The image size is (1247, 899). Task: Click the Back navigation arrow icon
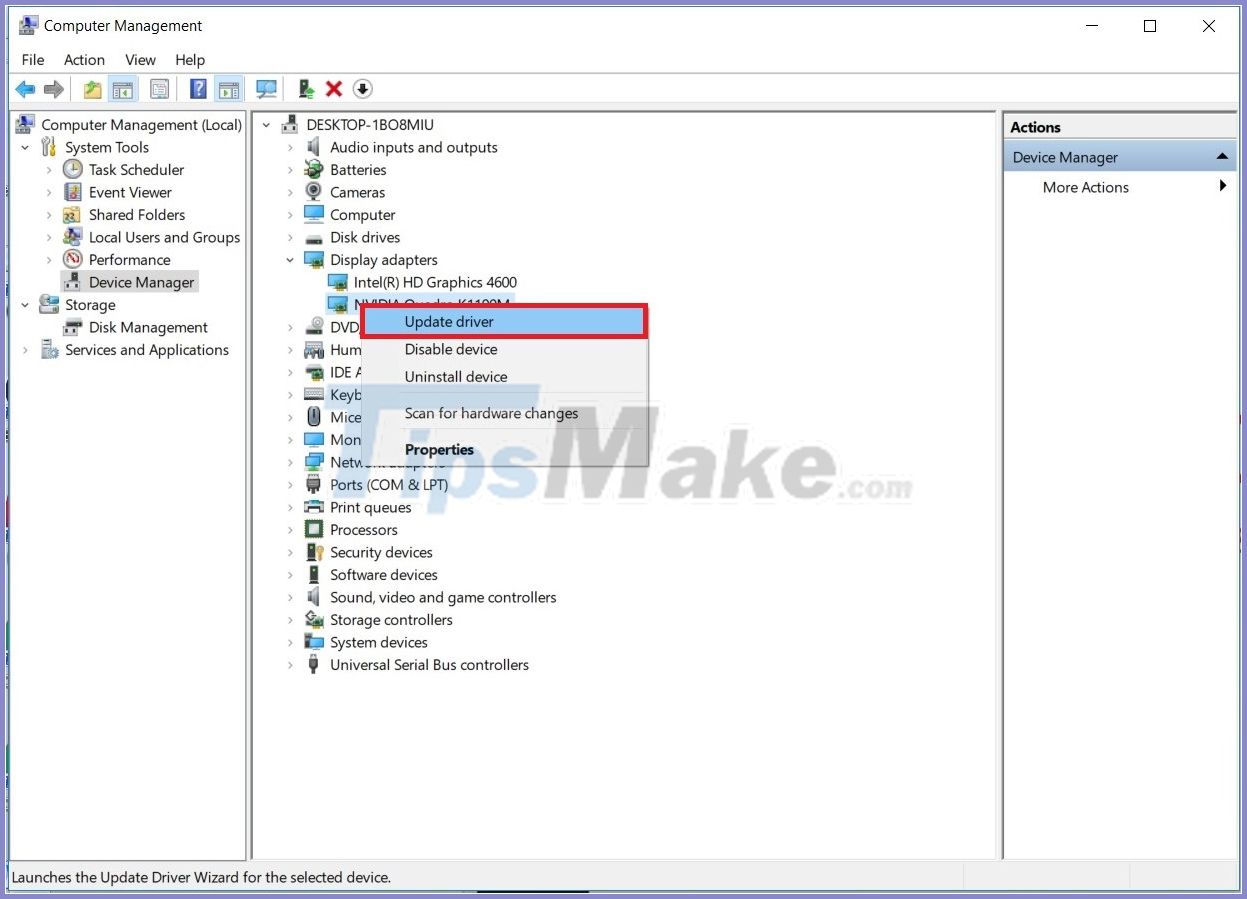25,88
